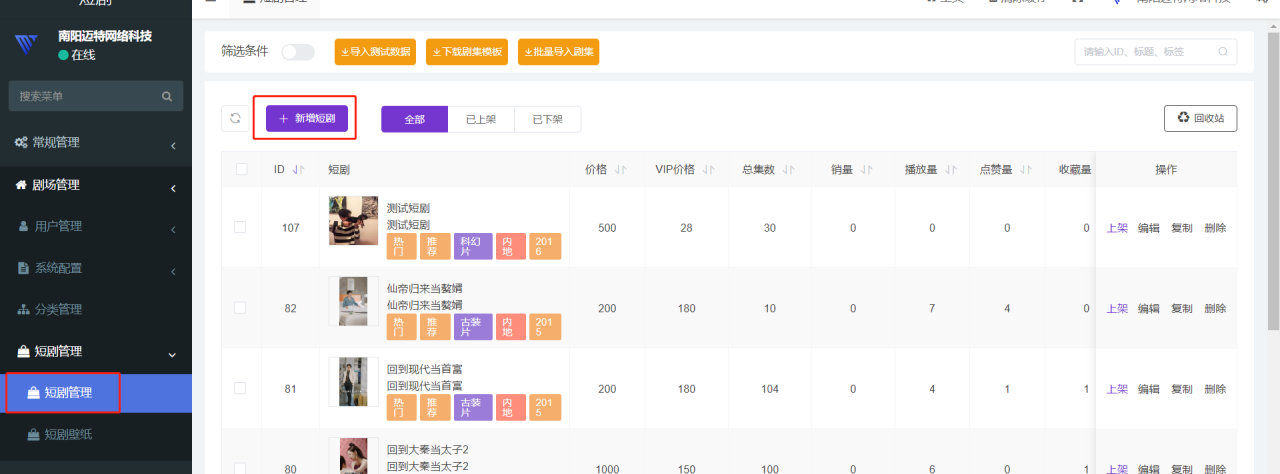1280x474 pixels.
Task: Click the refresh table icon
Action: click(x=235, y=119)
